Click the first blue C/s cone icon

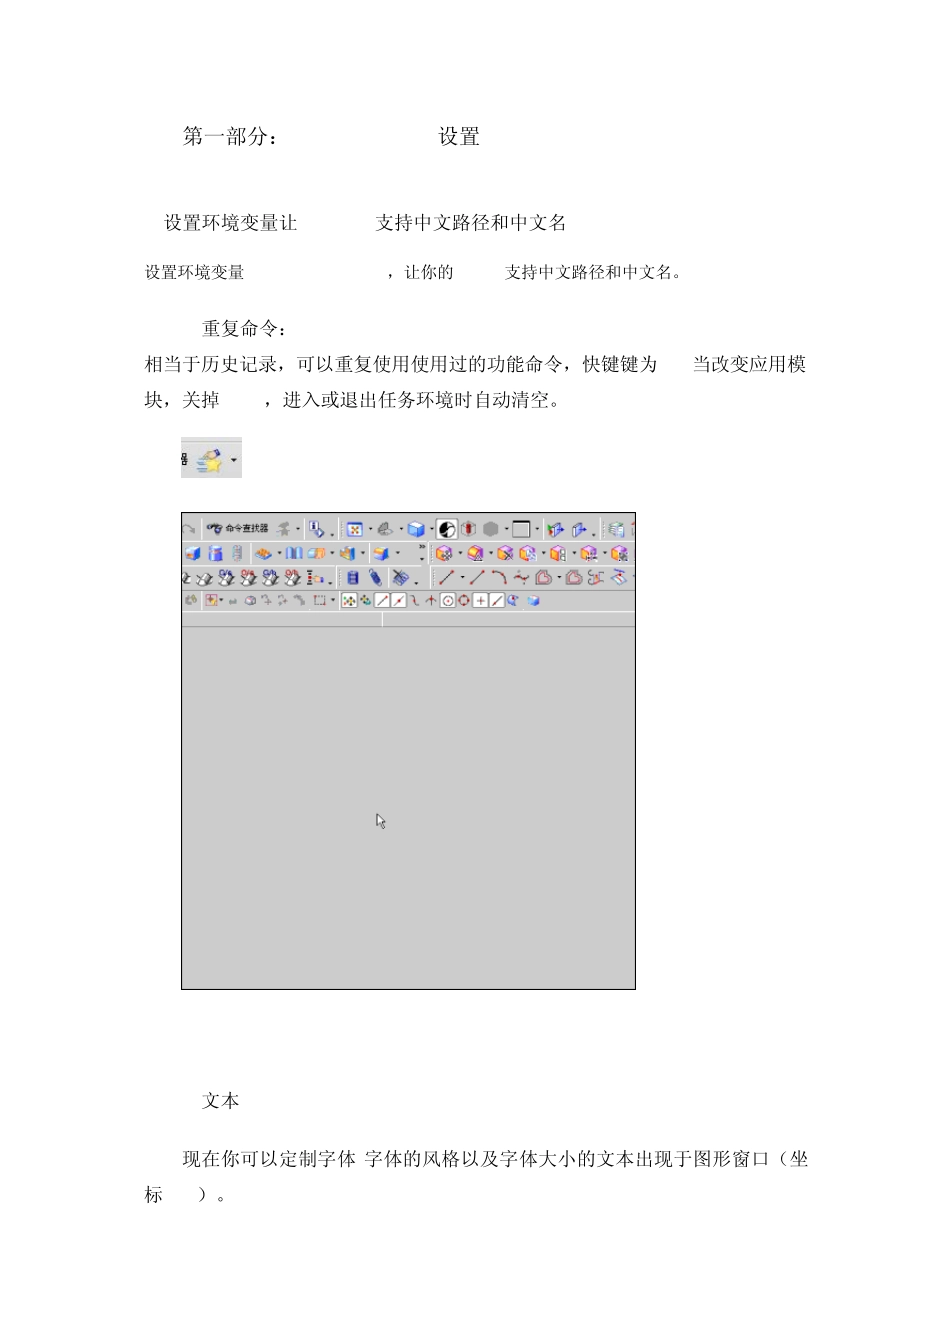point(226,577)
